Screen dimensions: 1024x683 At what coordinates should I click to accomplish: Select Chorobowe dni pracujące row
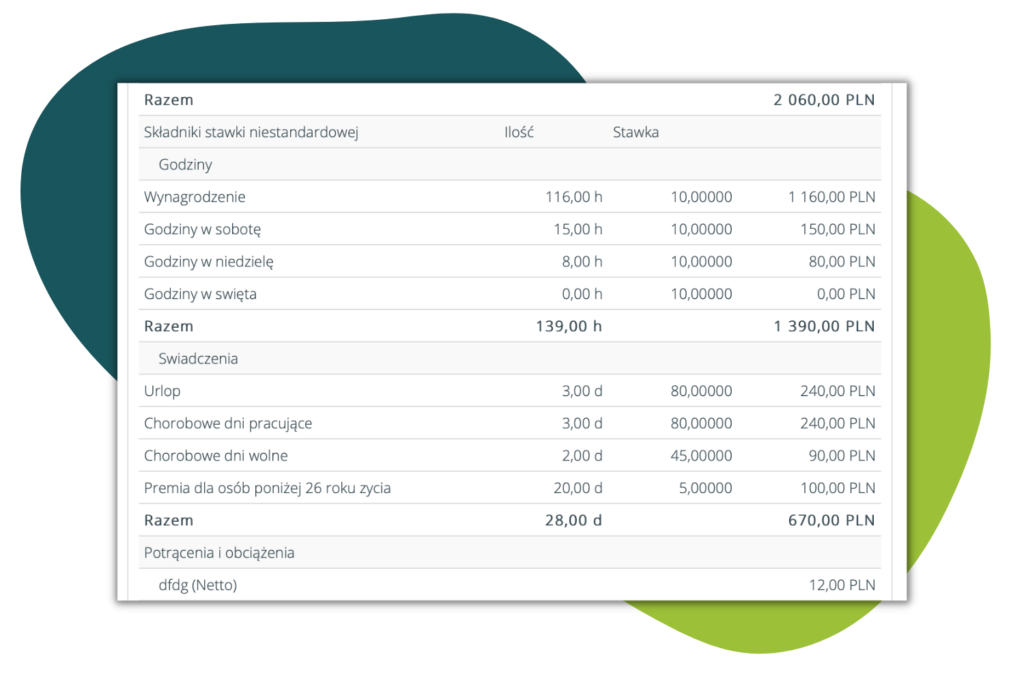tap(228, 423)
